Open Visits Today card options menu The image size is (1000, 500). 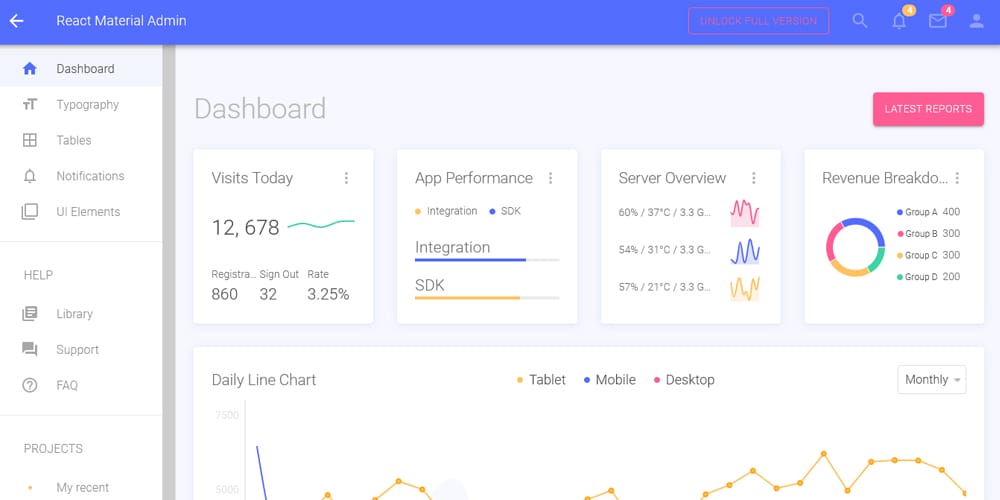pyautogui.click(x=346, y=178)
